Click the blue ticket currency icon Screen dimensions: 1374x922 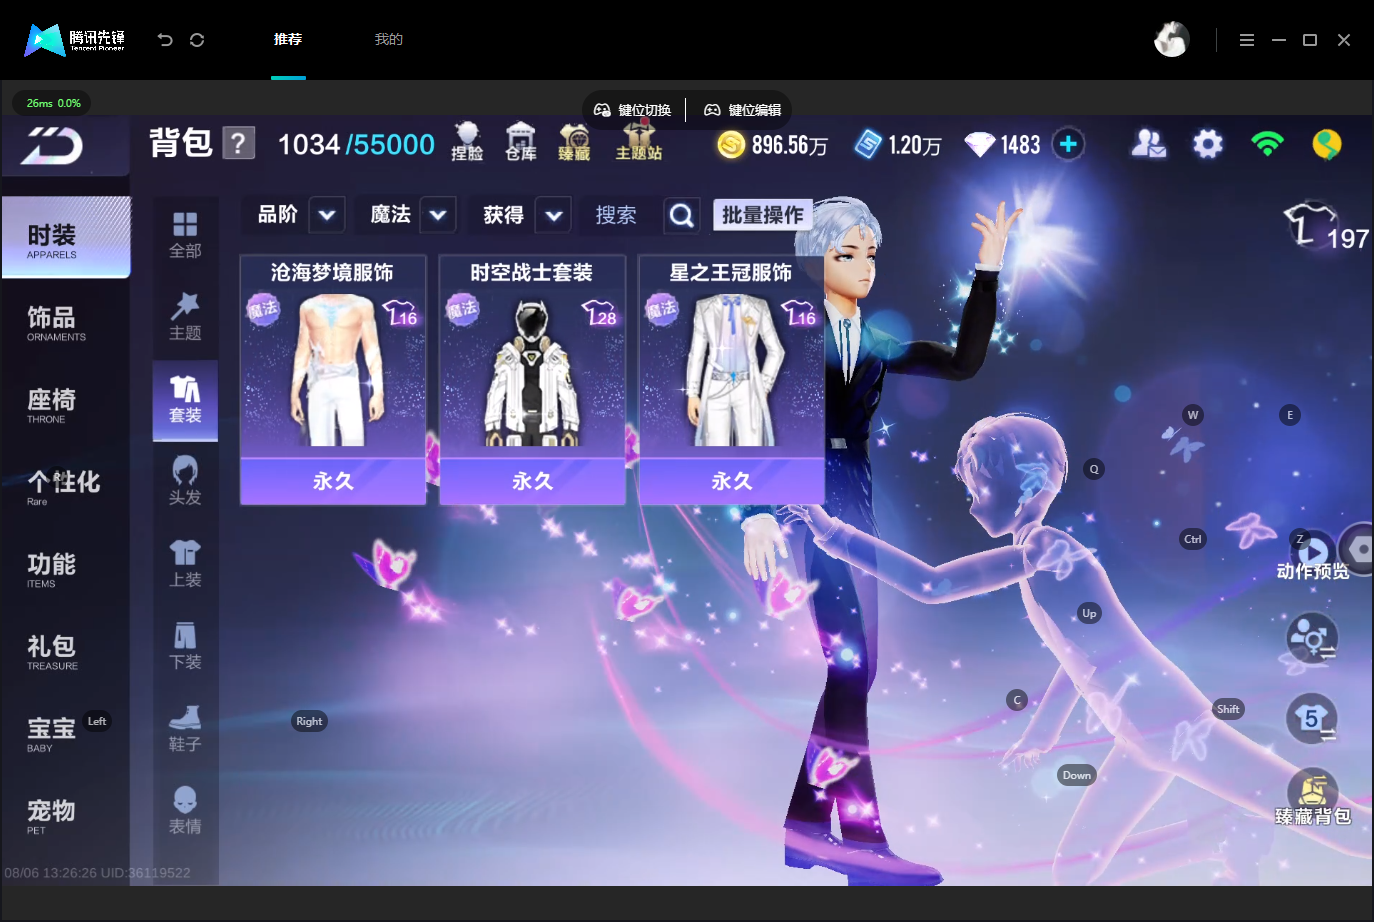point(867,145)
